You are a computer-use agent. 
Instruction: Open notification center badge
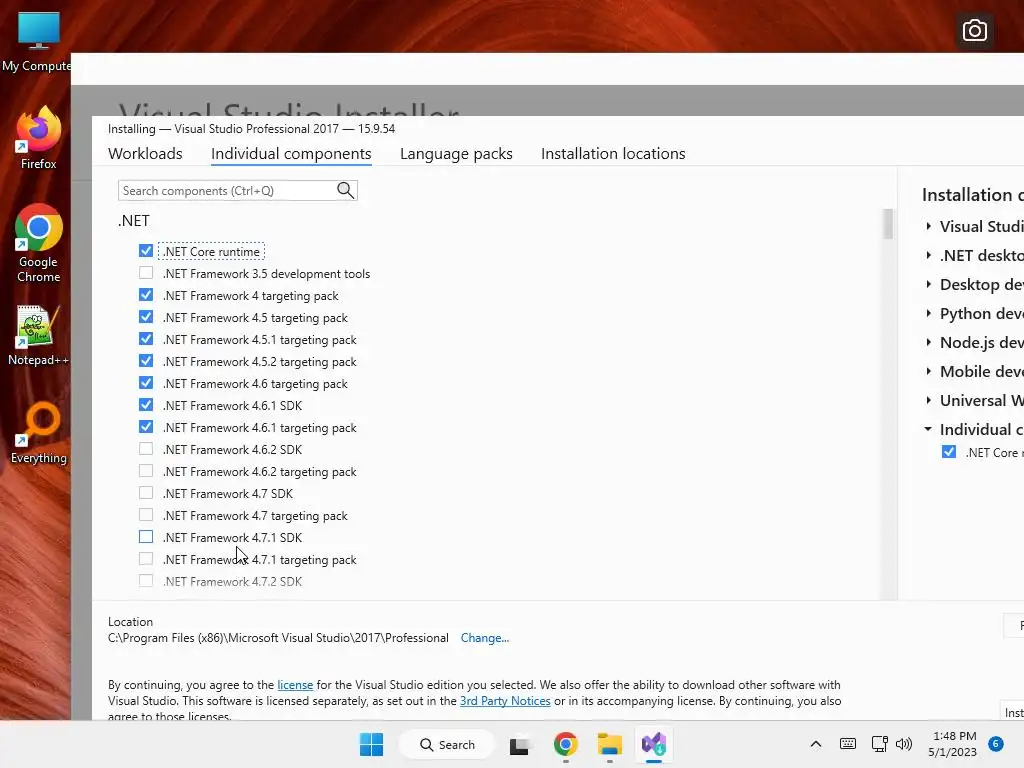(x=995, y=744)
